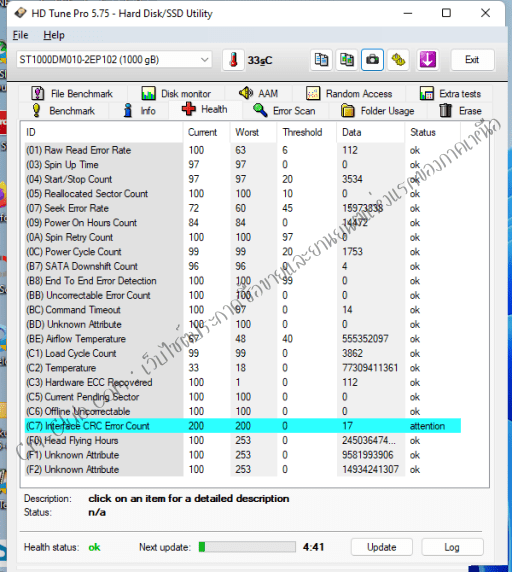Select the (BD) Unknown Attribute row
512x572 pixels.
[x=243, y=325]
